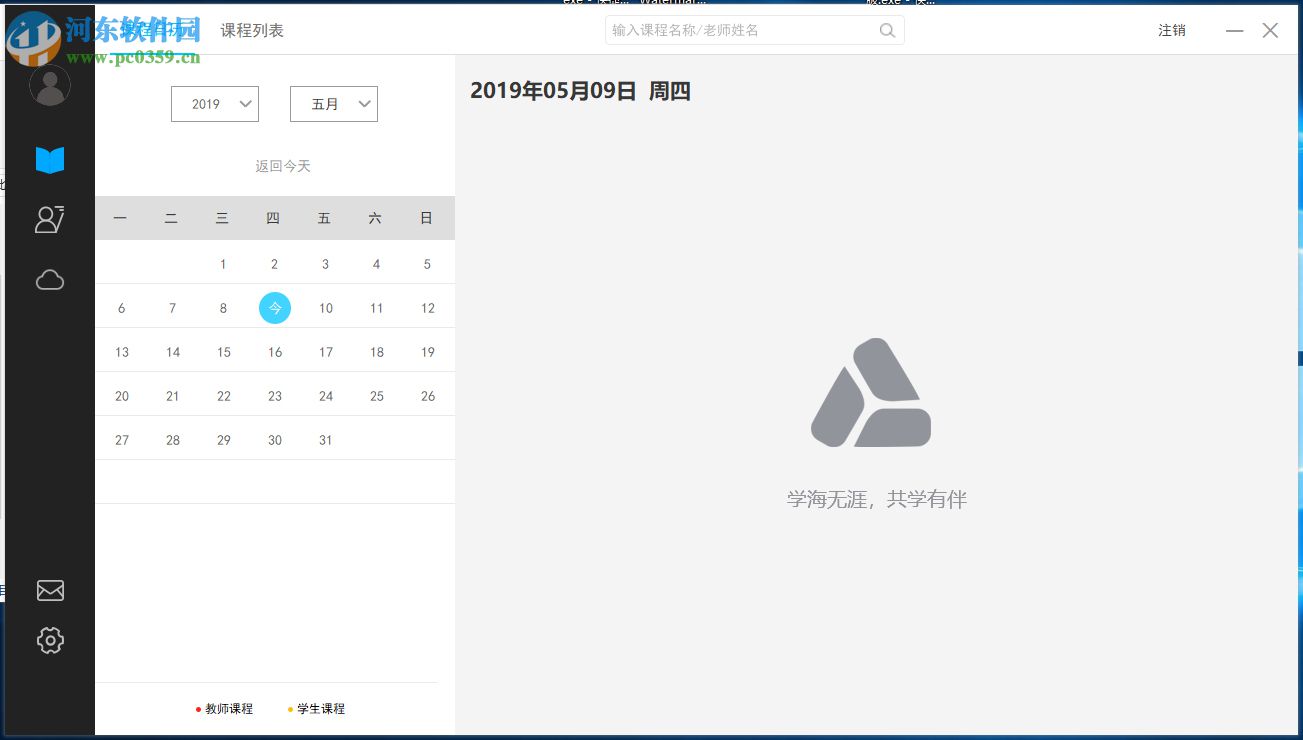This screenshot has width=1303, height=740.
Task: Select calendar date 17
Action: [x=326, y=352]
